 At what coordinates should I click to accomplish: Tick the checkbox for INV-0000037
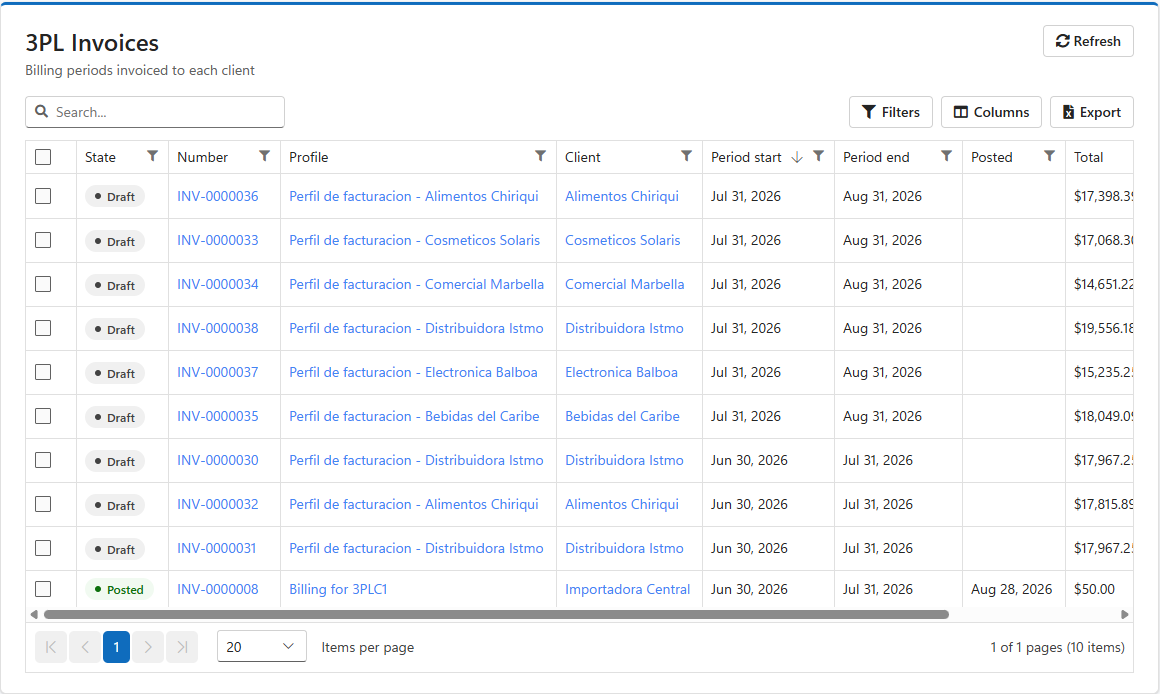click(x=43, y=372)
